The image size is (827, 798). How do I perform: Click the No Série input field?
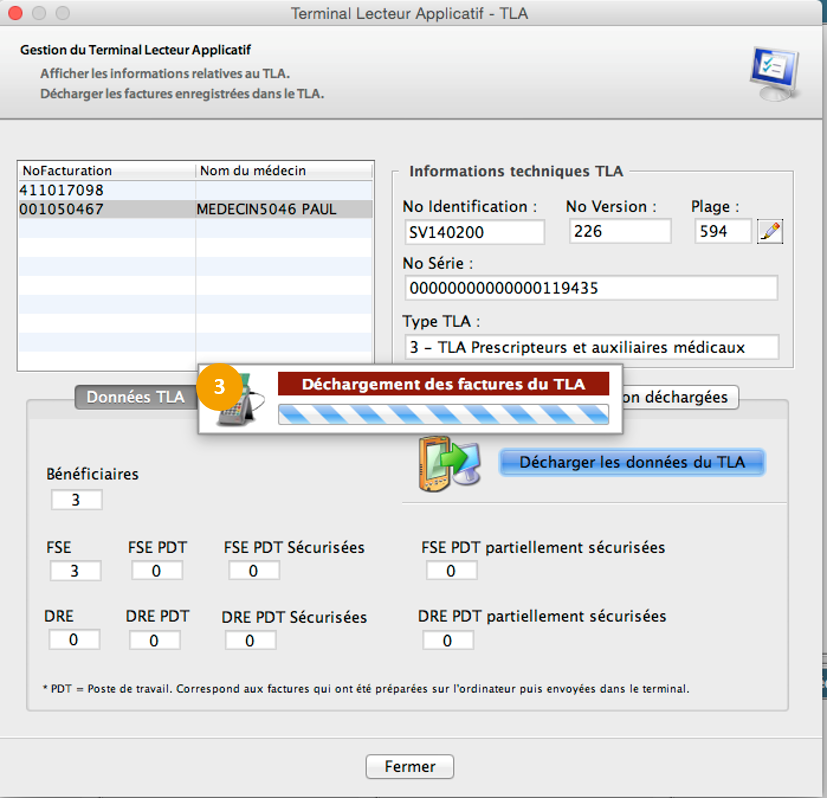pos(591,289)
